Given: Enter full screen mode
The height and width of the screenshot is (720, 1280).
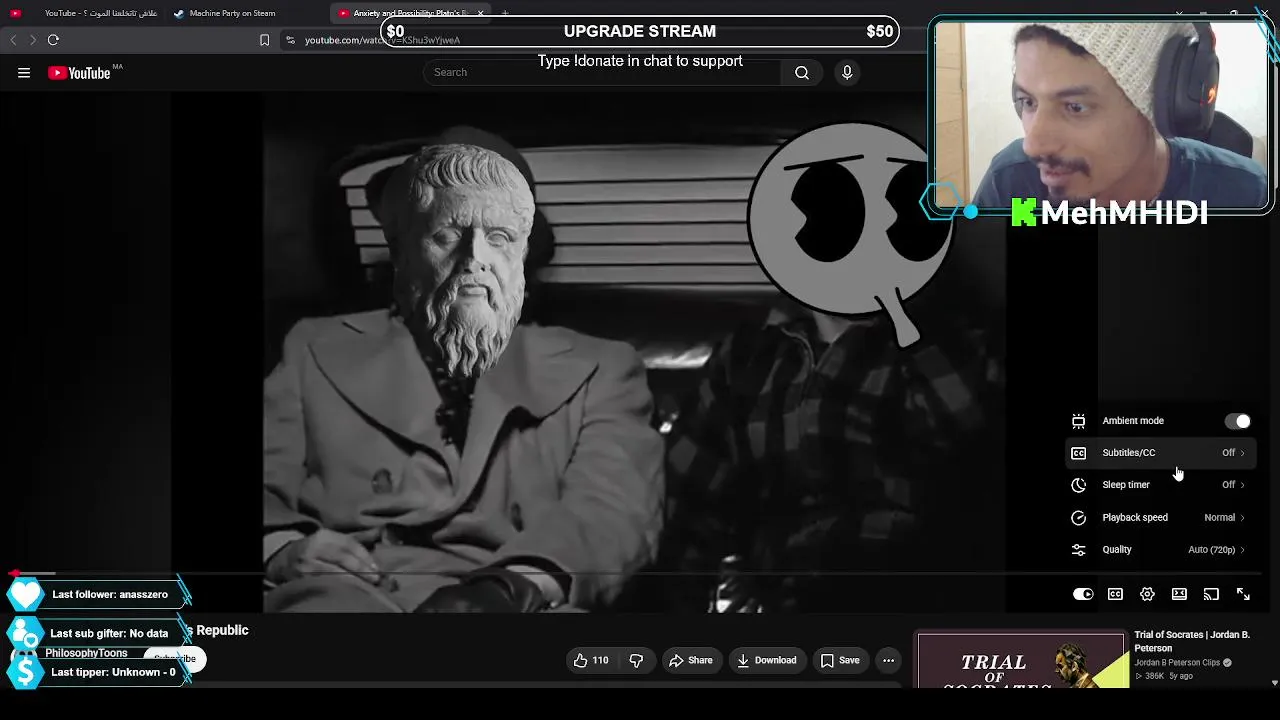Looking at the screenshot, I should click(1243, 594).
